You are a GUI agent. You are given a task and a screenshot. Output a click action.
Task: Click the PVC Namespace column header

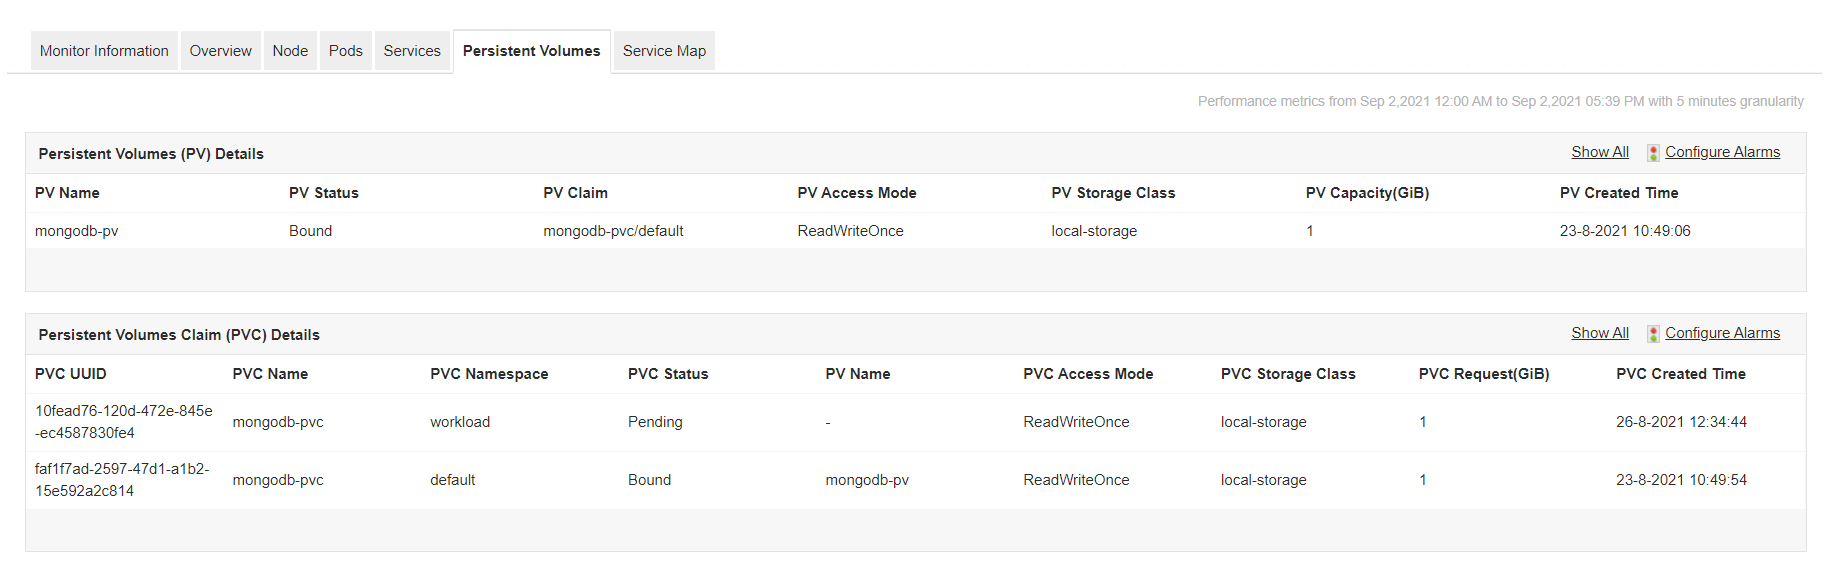489,374
